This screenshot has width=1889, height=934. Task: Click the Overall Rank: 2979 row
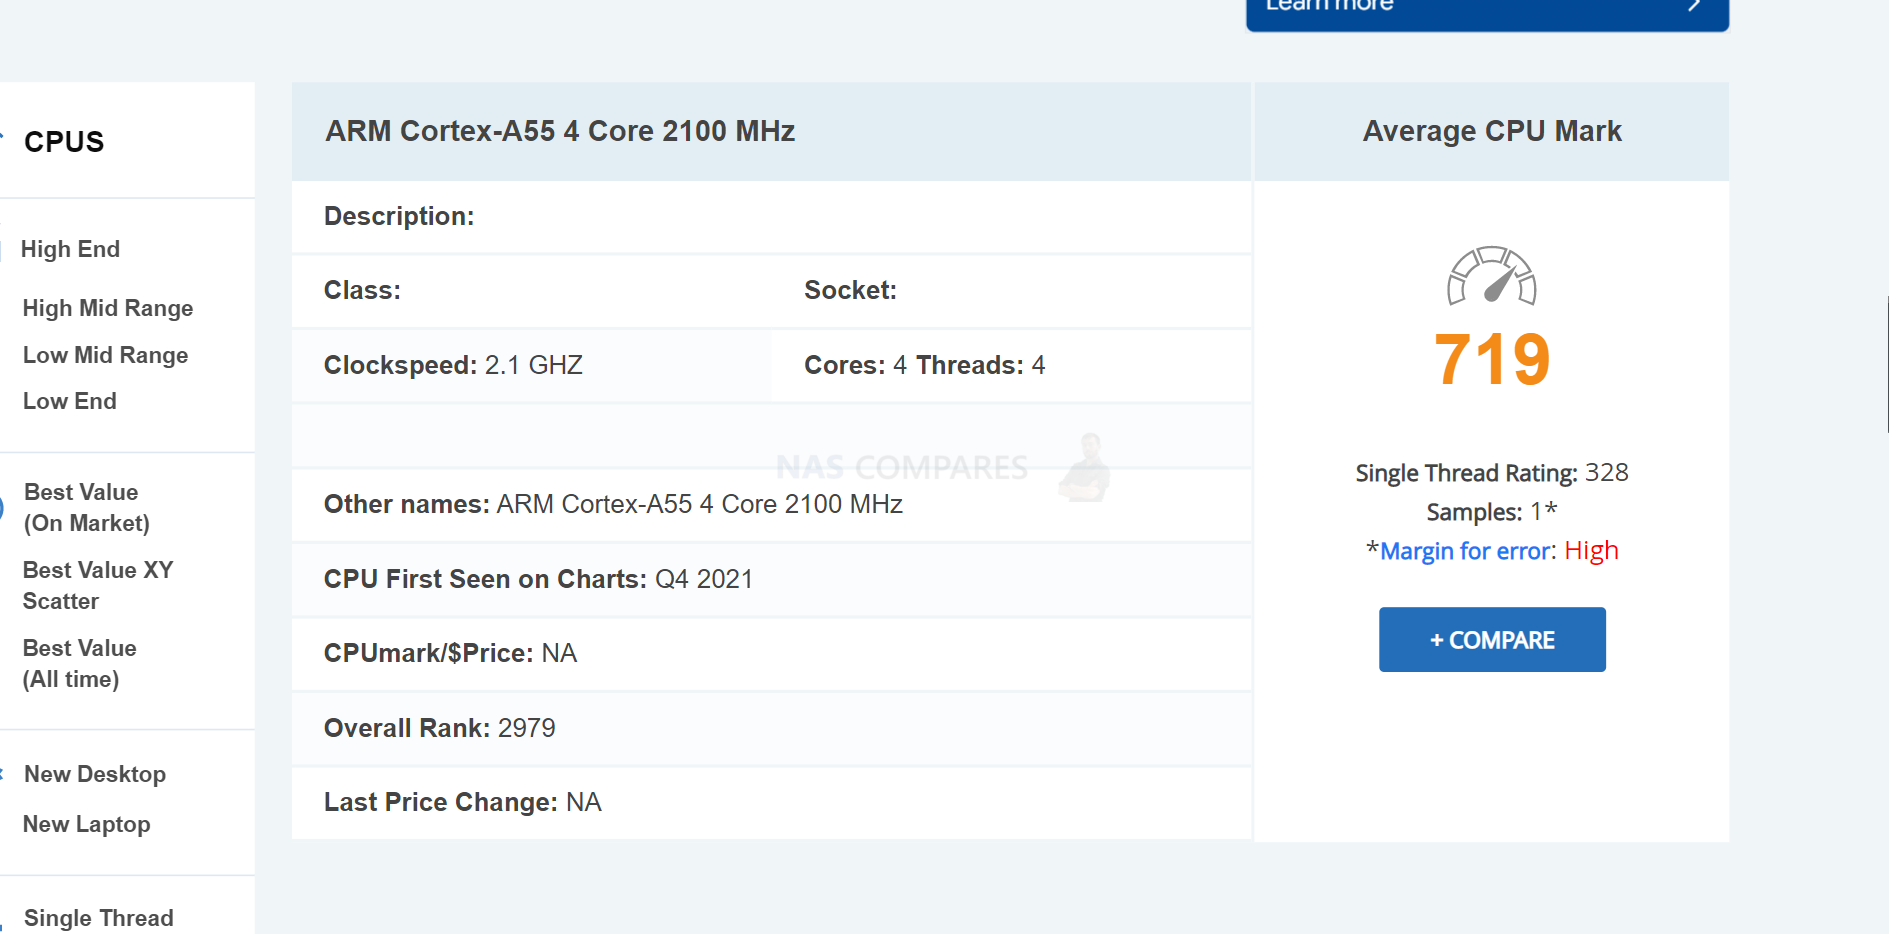tap(771, 728)
